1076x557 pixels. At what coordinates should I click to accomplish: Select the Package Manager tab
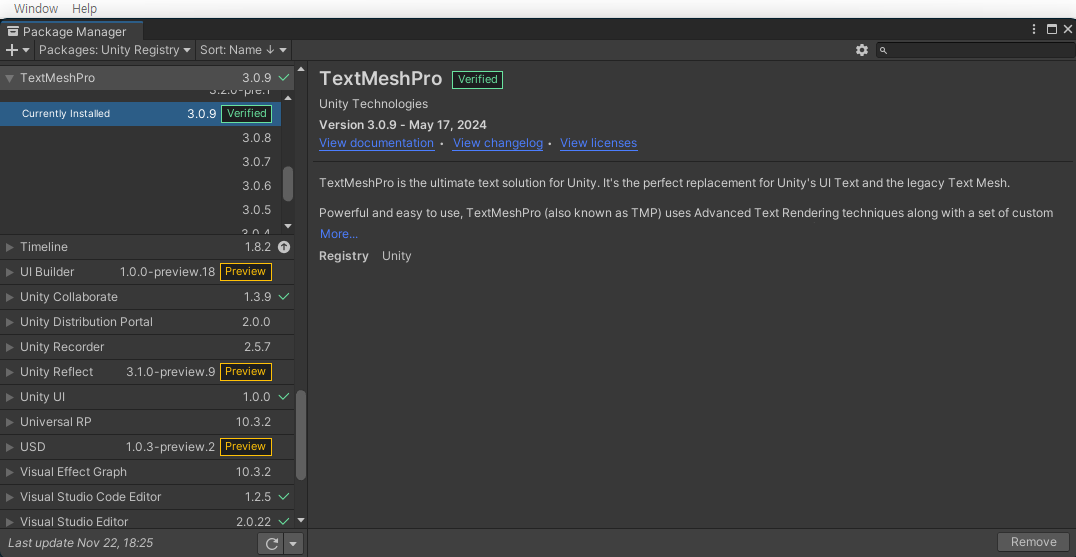pos(71,31)
